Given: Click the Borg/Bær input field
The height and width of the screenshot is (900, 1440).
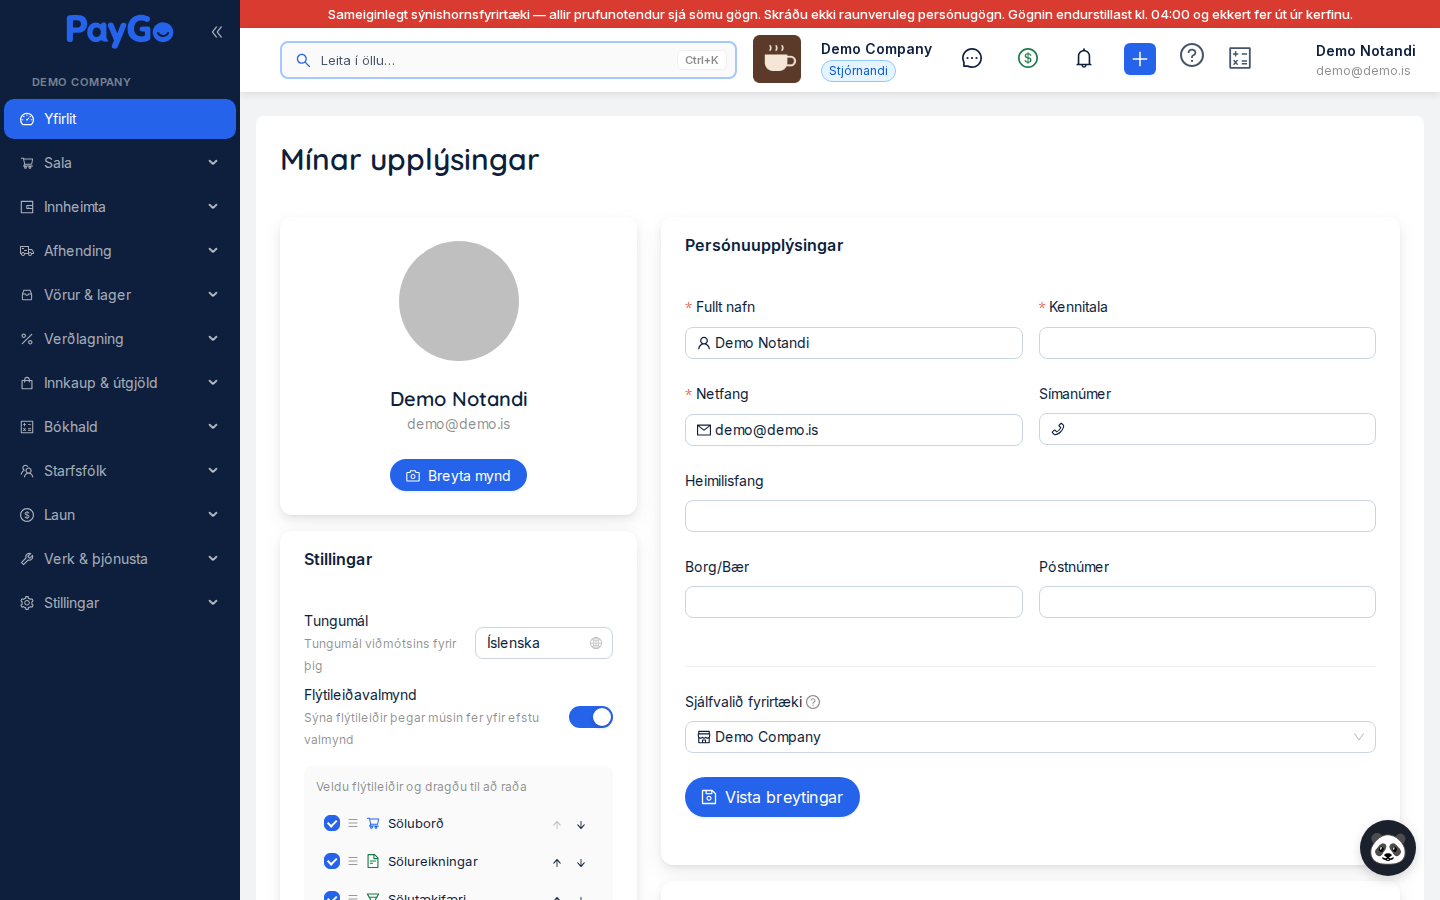Looking at the screenshot, I should point(854,602).
